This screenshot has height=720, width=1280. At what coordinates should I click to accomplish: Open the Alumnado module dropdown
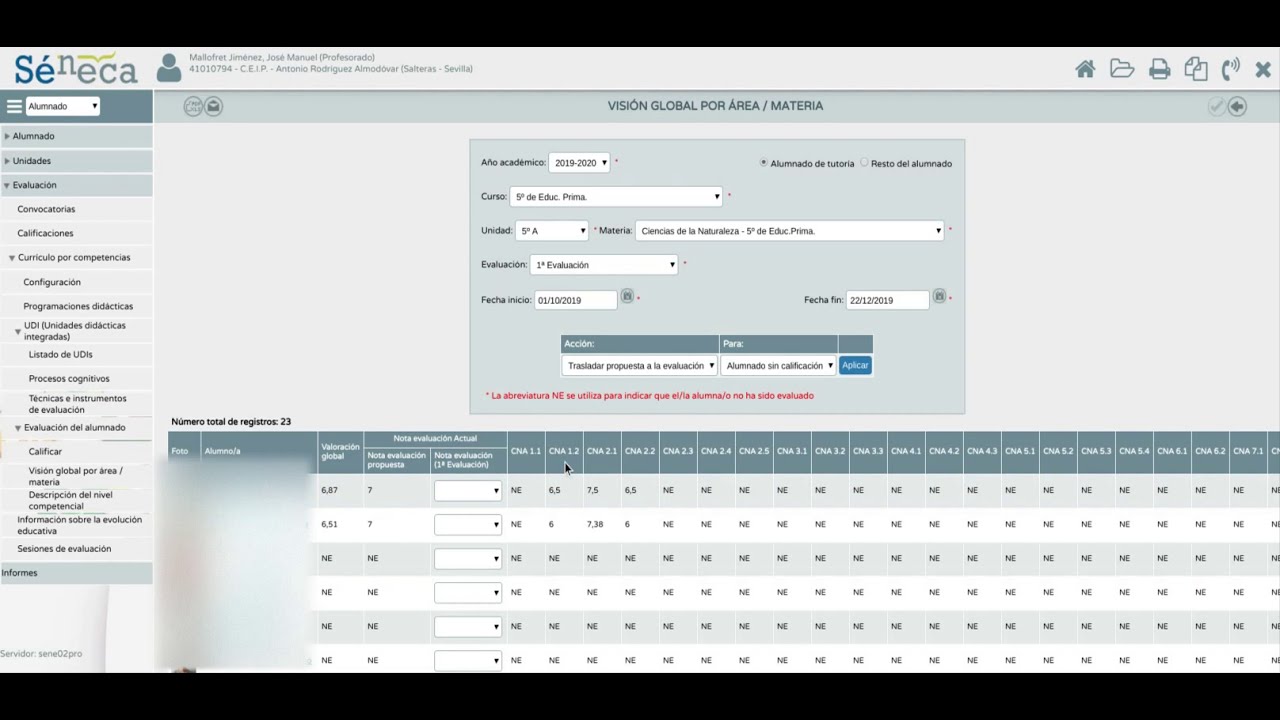(62, 106)
